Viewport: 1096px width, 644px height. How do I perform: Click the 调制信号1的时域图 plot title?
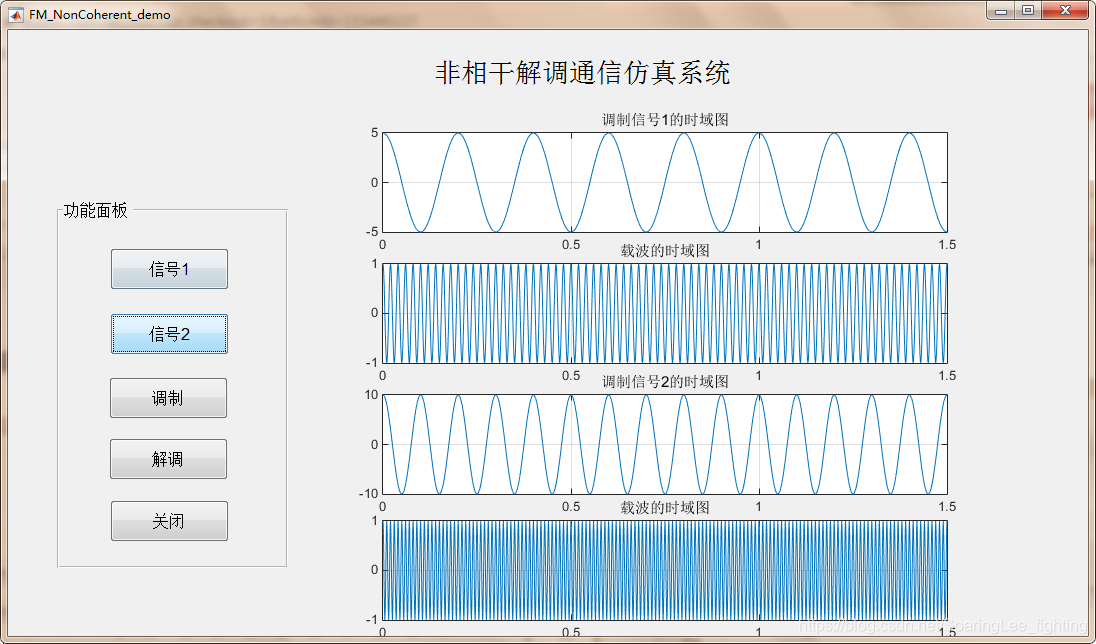[x=665, y=120]
